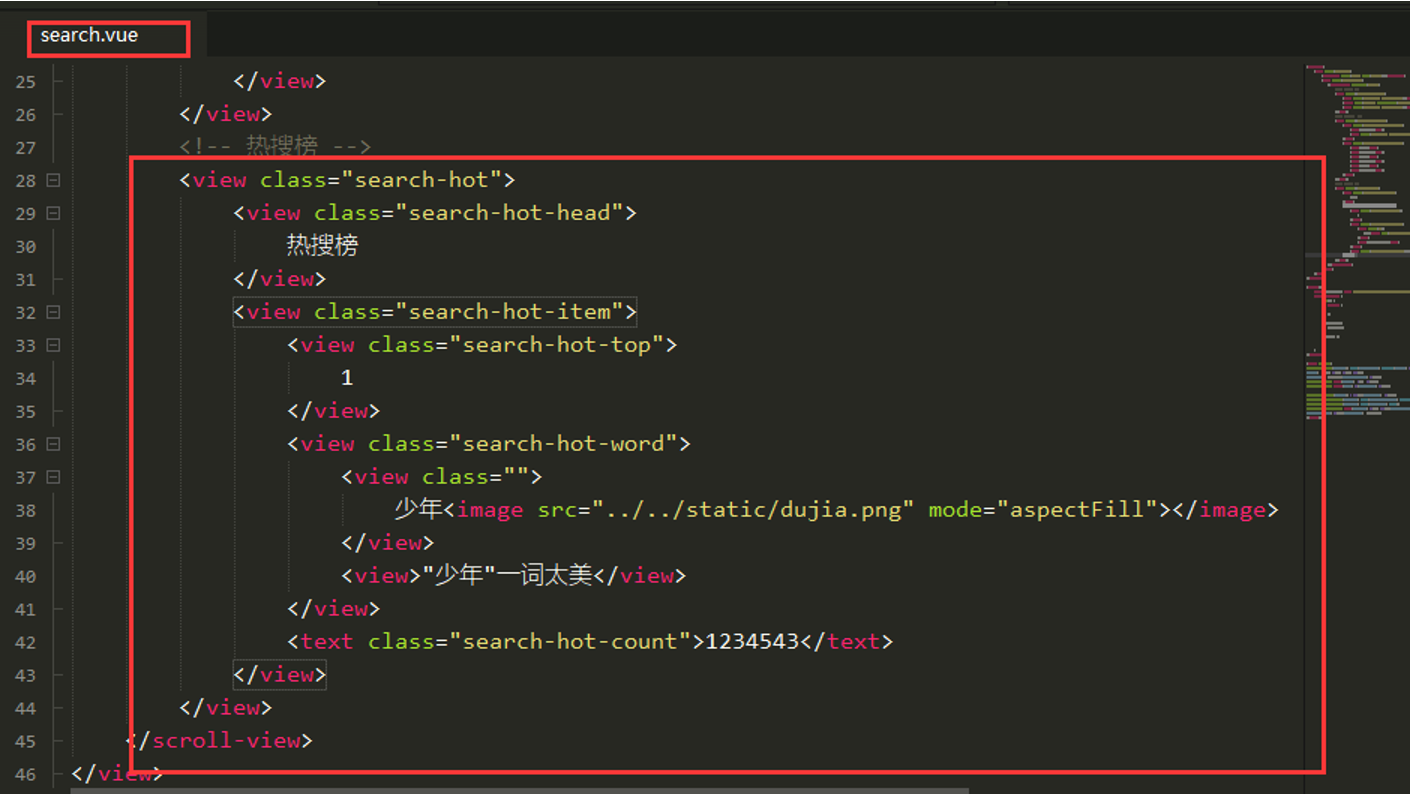
Task: Click the closing scroll-view tag
Action: [x=219, y=741]
